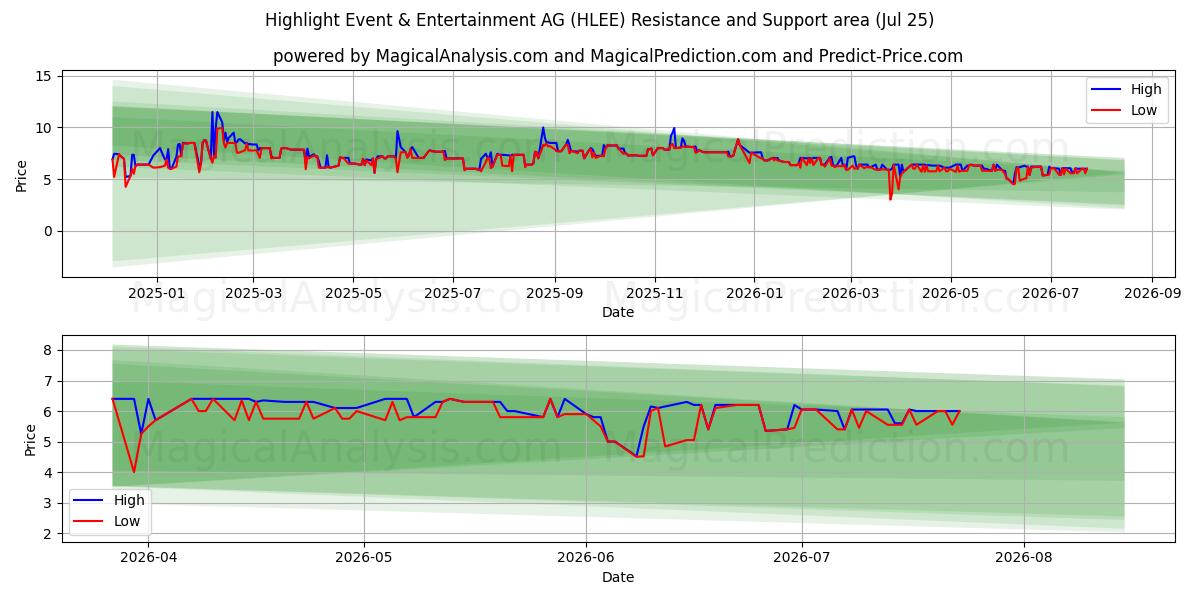Click the 'High' legend entry in top chart
The image size is (1200, 600).
point(1146,90)
